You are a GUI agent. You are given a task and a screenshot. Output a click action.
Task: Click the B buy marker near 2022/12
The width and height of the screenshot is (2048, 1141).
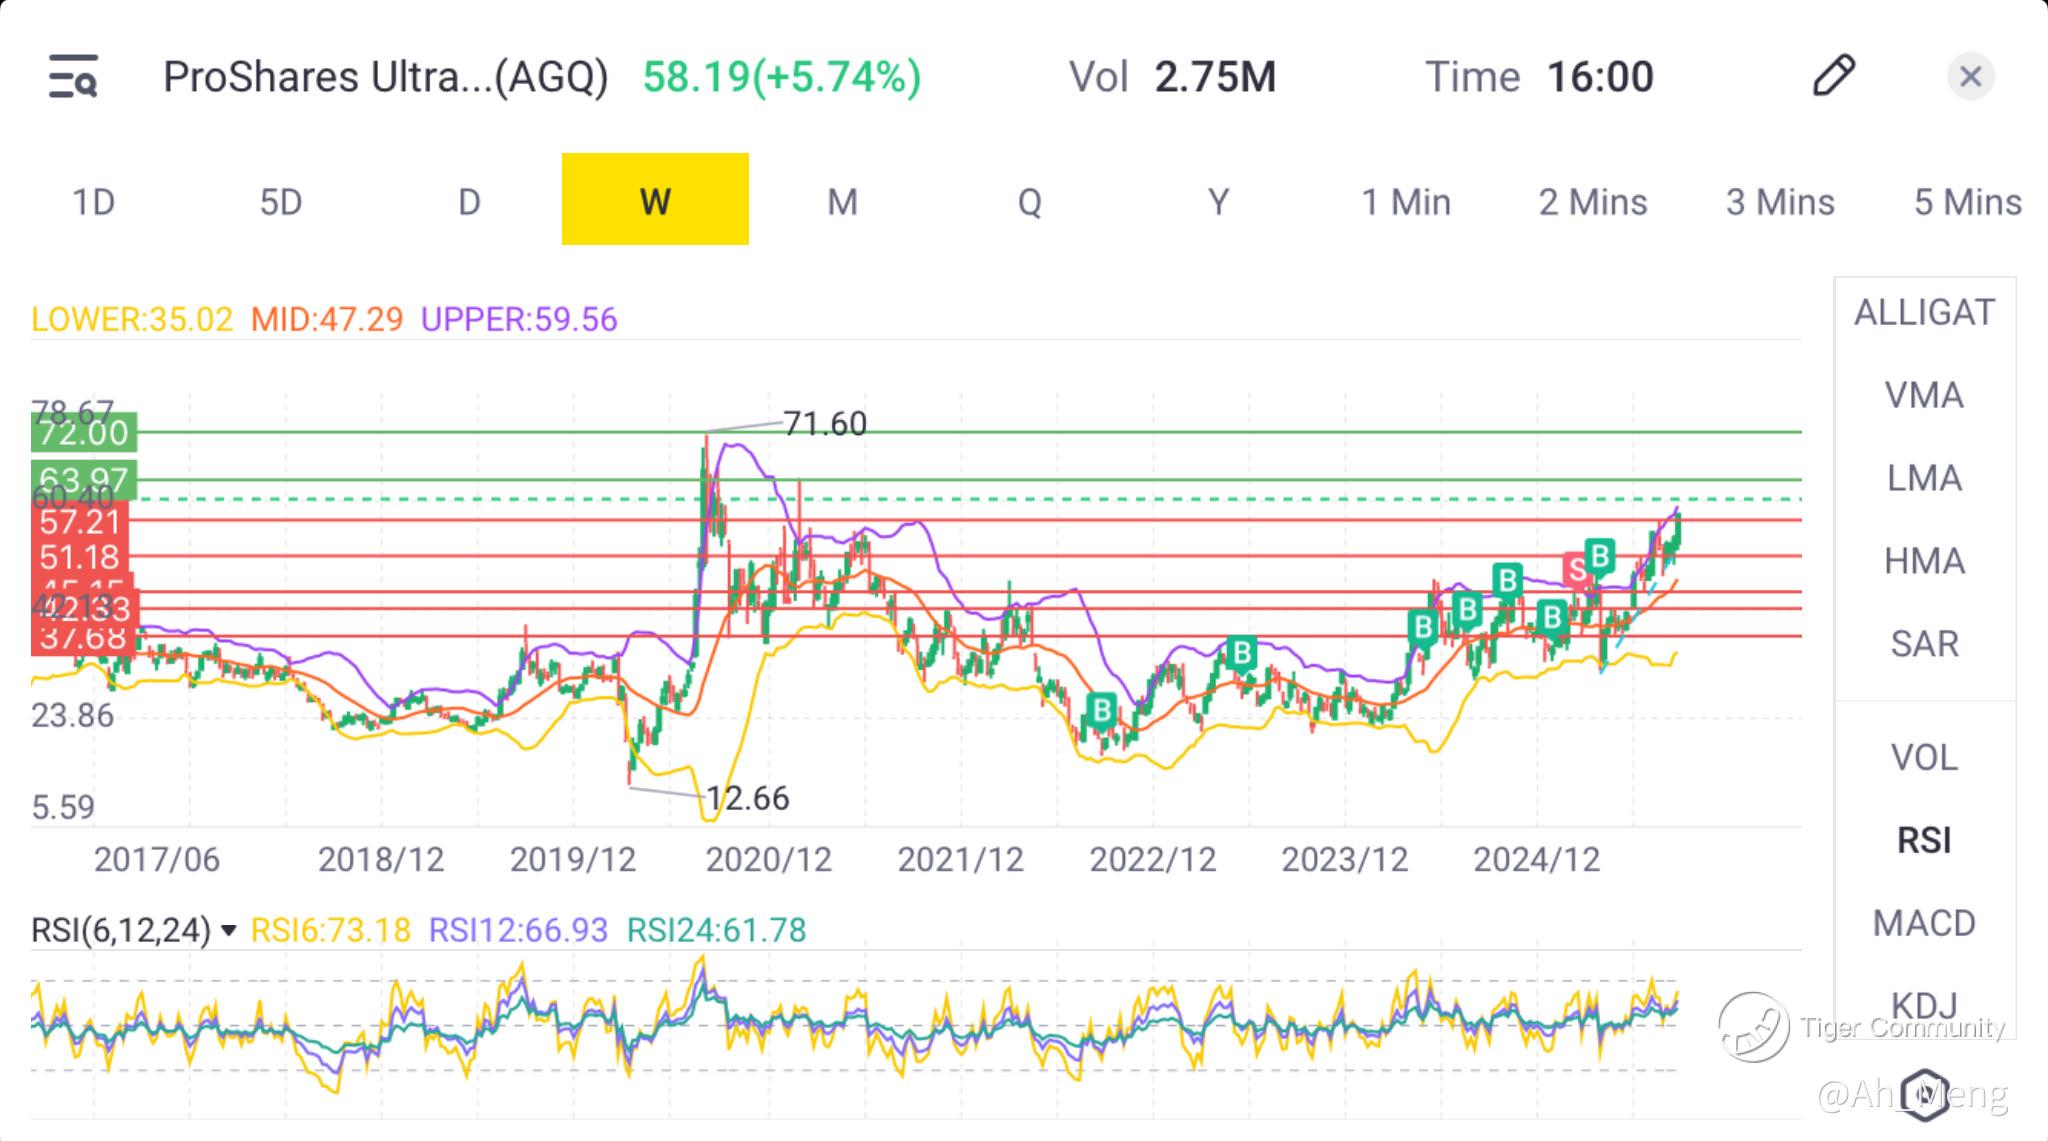1101,710
